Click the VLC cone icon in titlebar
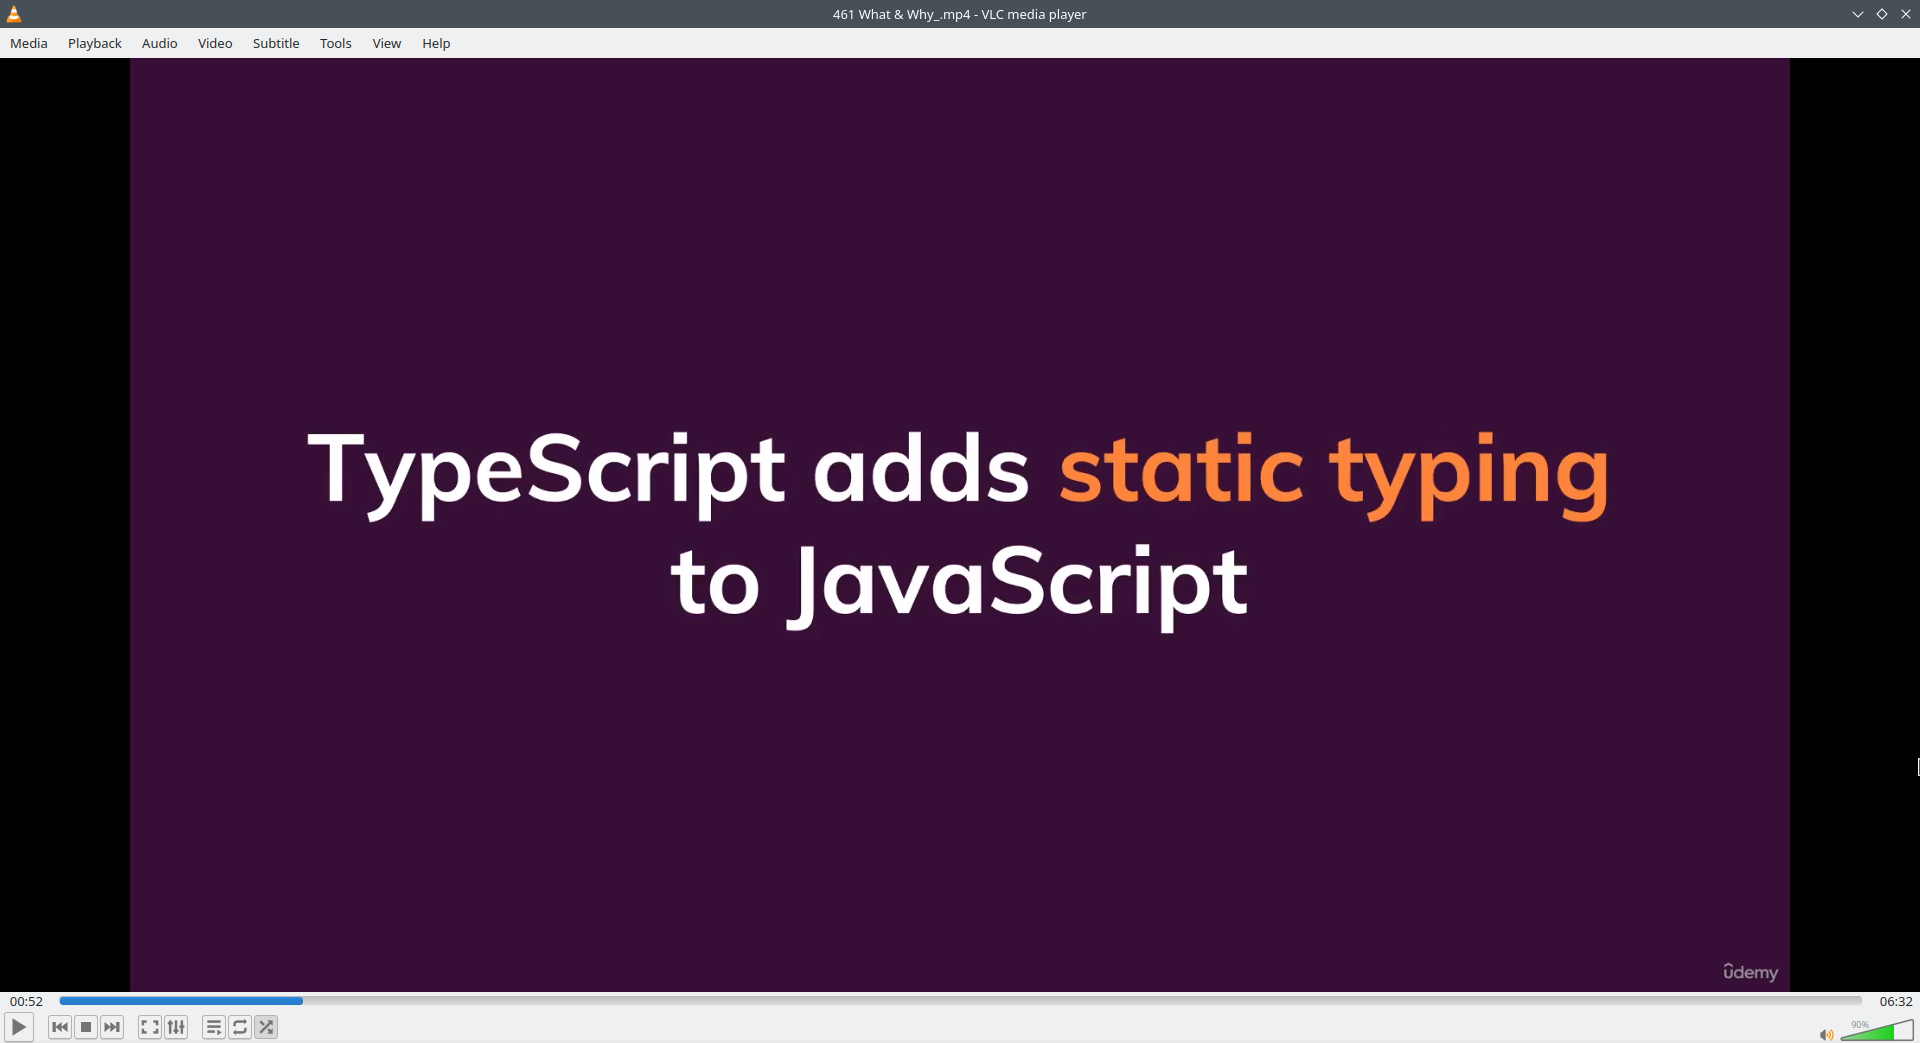 (13, 13)
